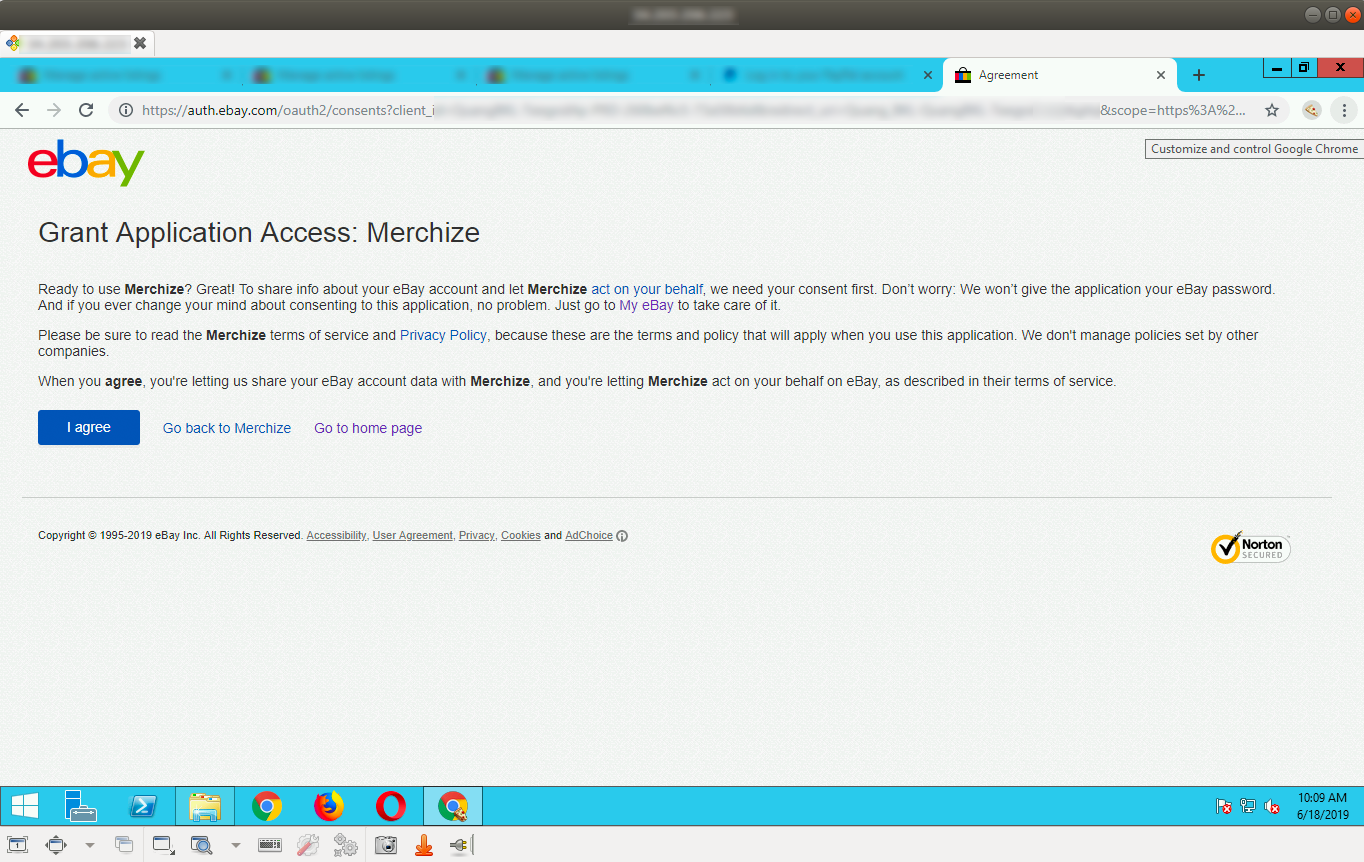Viewport: 1364px width, 862px height.
Task: Follow the Go back to Merchize link
Action: pyautogui.click(x=227, y=428)
